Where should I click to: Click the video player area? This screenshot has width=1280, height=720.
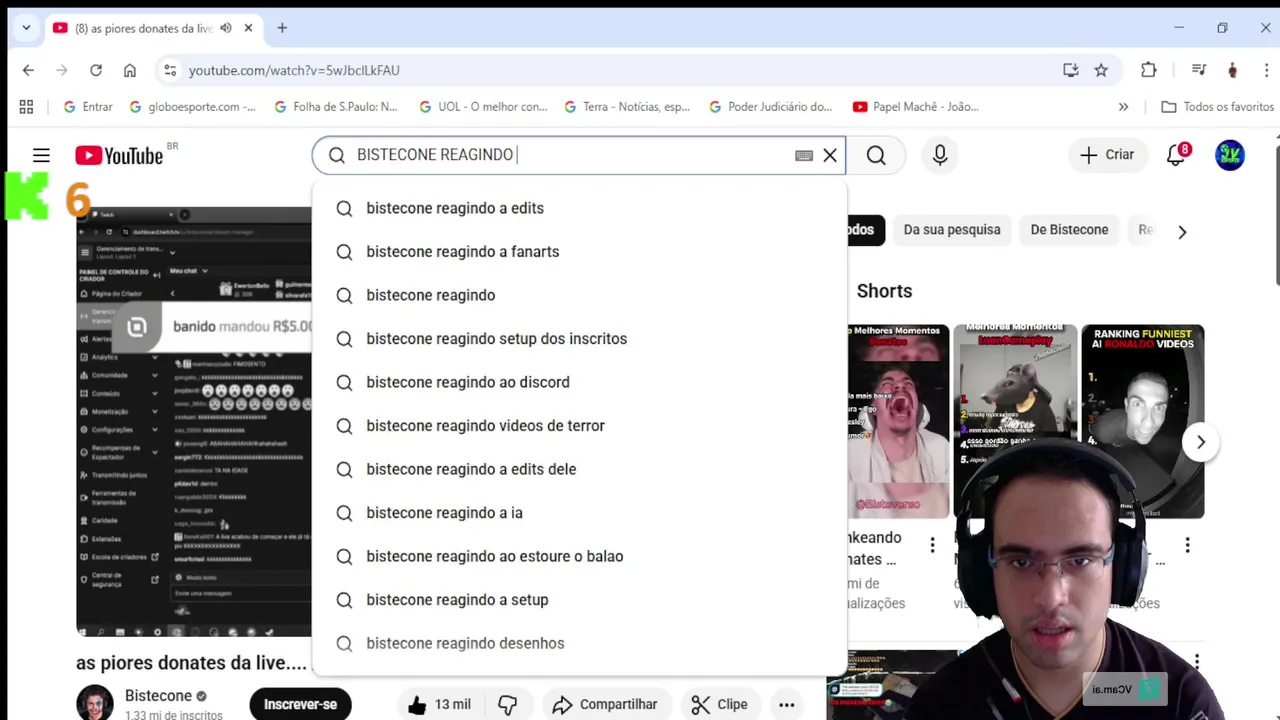point(194,422)
